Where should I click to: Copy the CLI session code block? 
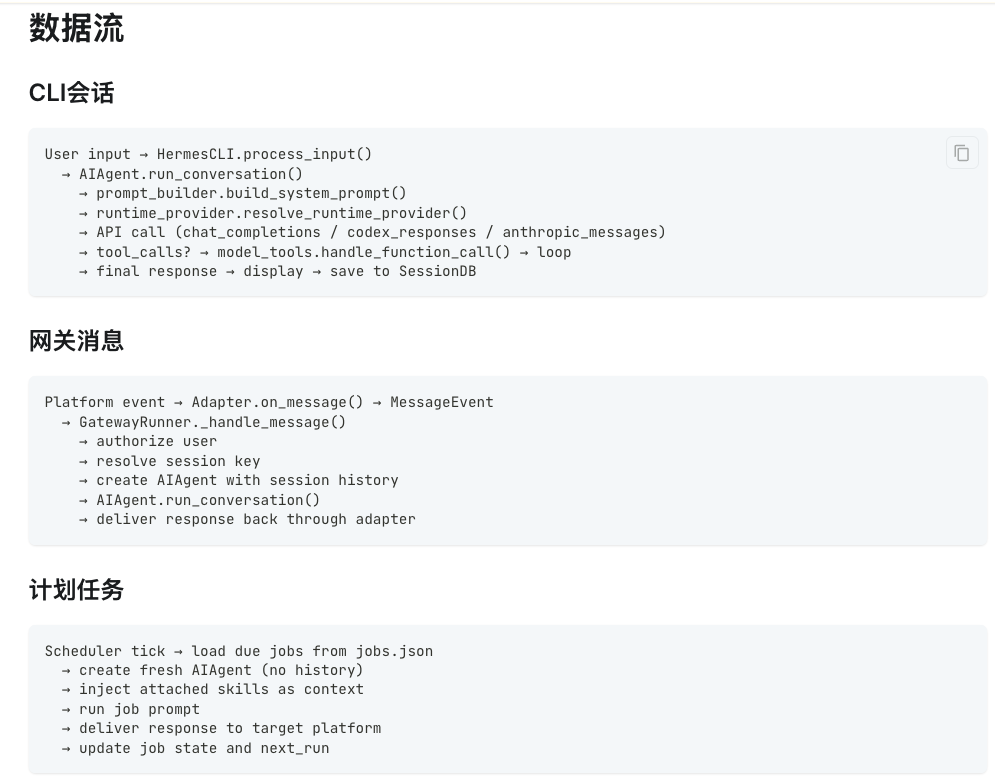pyautogui.click(x=961, y=153)
